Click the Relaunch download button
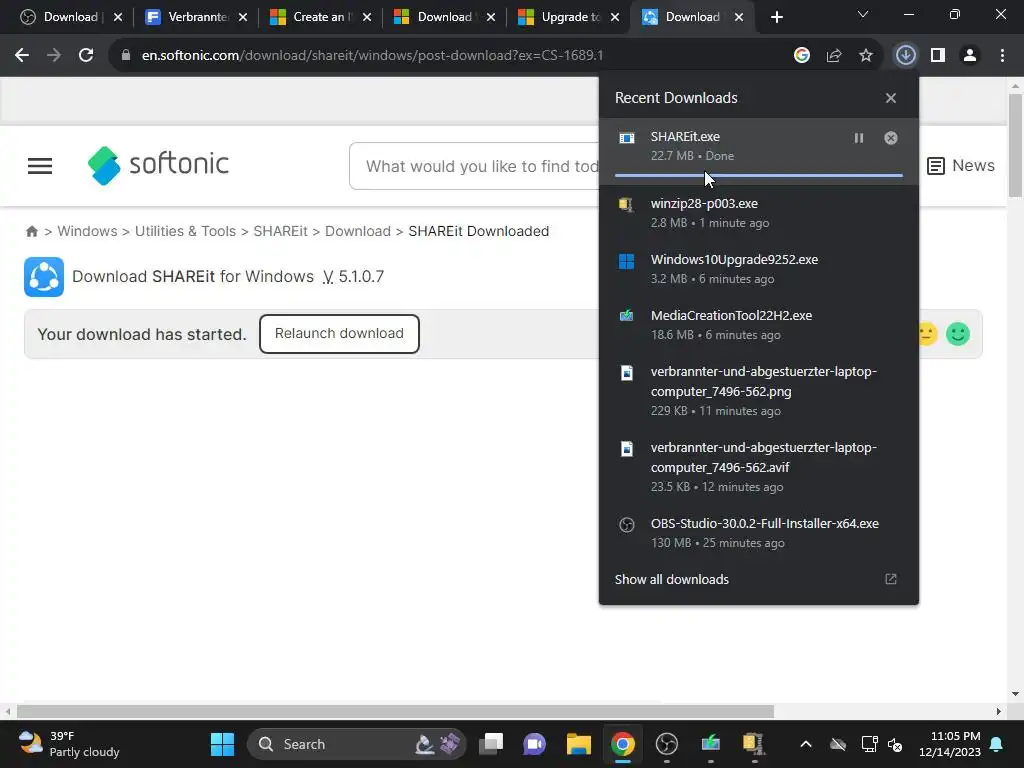This screenshot has height=768, width=1024. pyautogui.click(x=339, y=334)
